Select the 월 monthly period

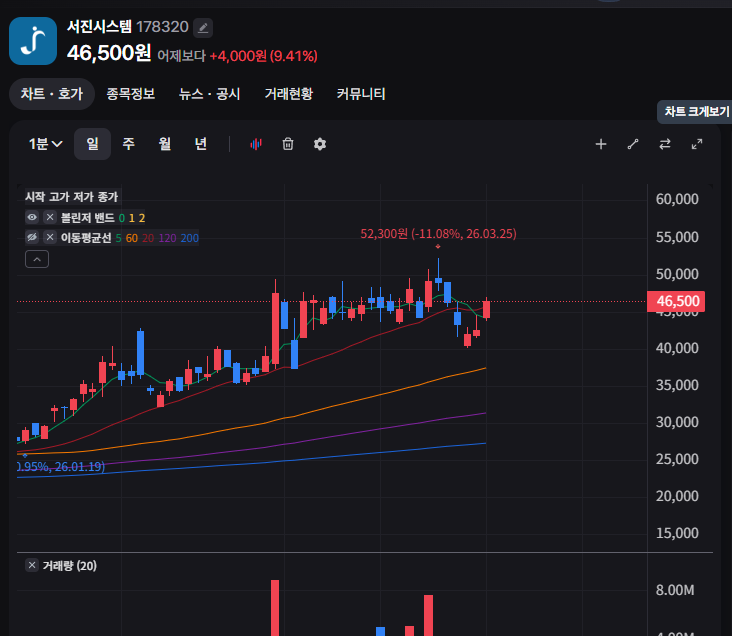[165, 144]
